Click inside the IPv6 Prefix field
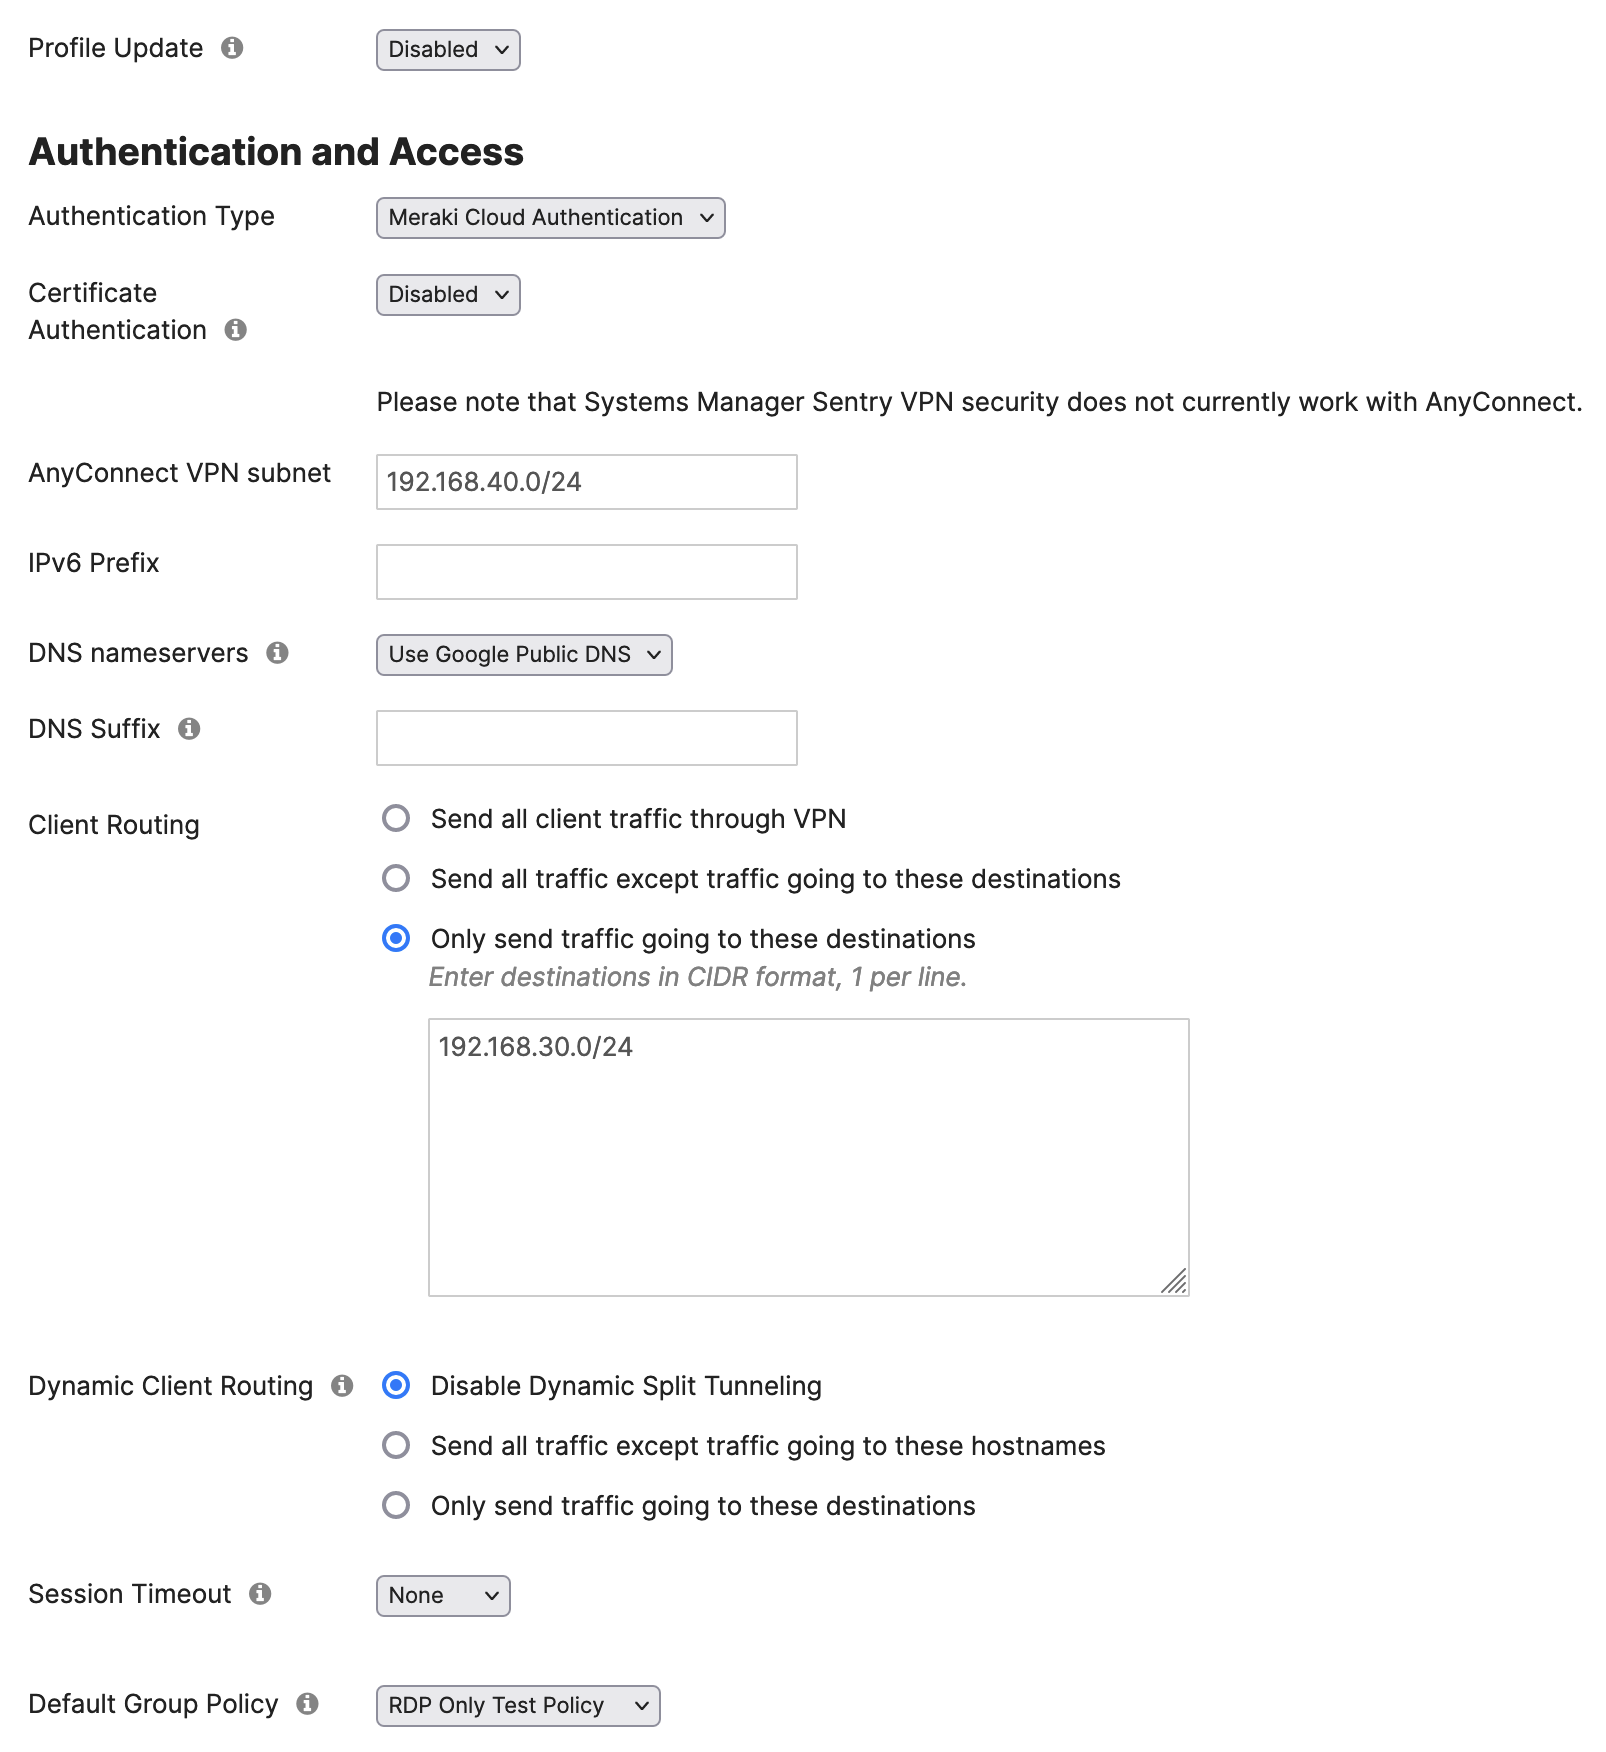The height and width of the screenshot is (1752, 1606). click(x=585, y=571)
